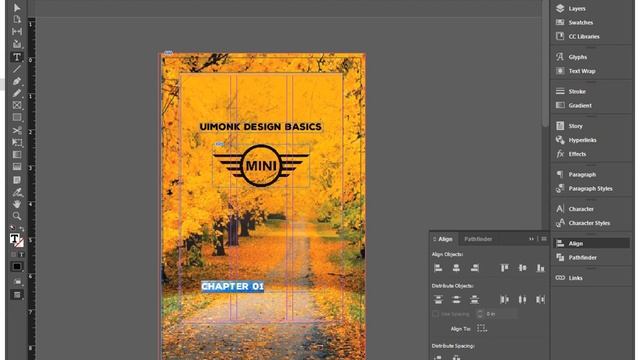Click the Fill color box with T

[14, 238]
